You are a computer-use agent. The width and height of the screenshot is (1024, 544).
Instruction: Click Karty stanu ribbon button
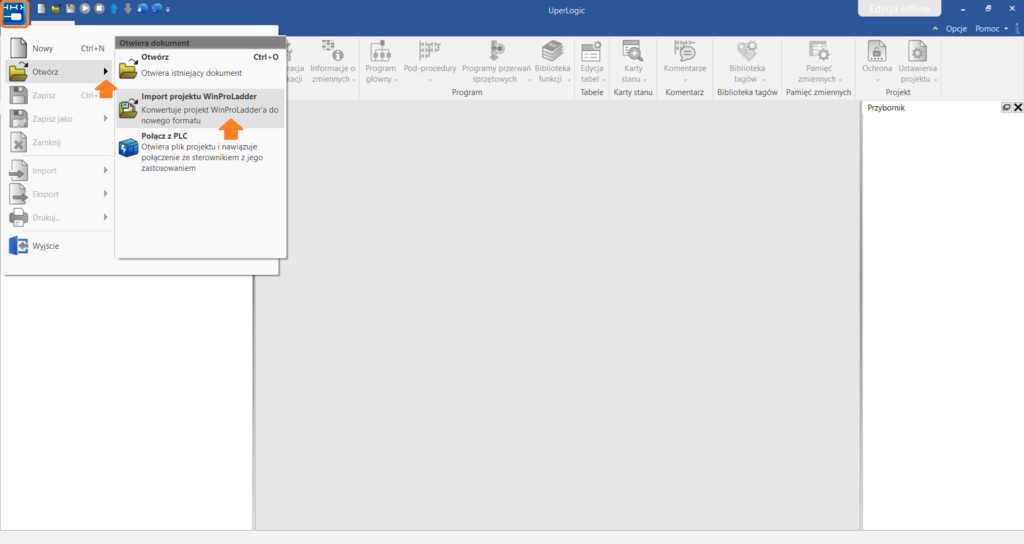(x=633, y=62)
